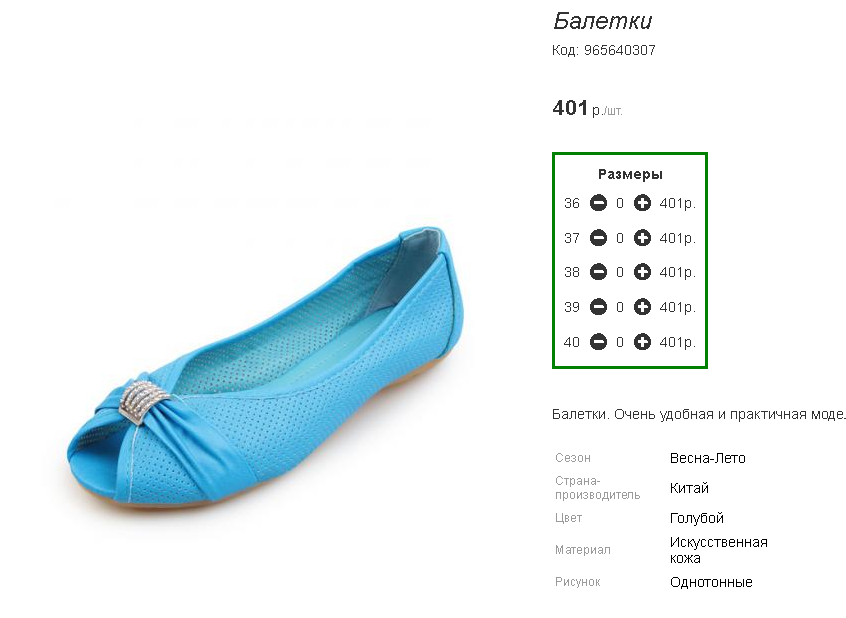Click the Искусственная кожа material value
Viewport: 846px width, 618px height.
coord(719,550)
